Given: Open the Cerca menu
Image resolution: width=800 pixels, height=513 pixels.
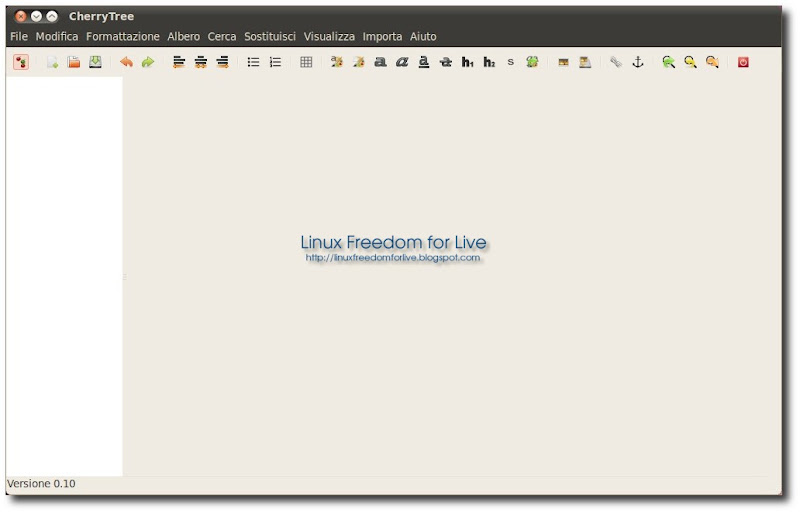Looking at the screenshot, I should pos(222,37).
